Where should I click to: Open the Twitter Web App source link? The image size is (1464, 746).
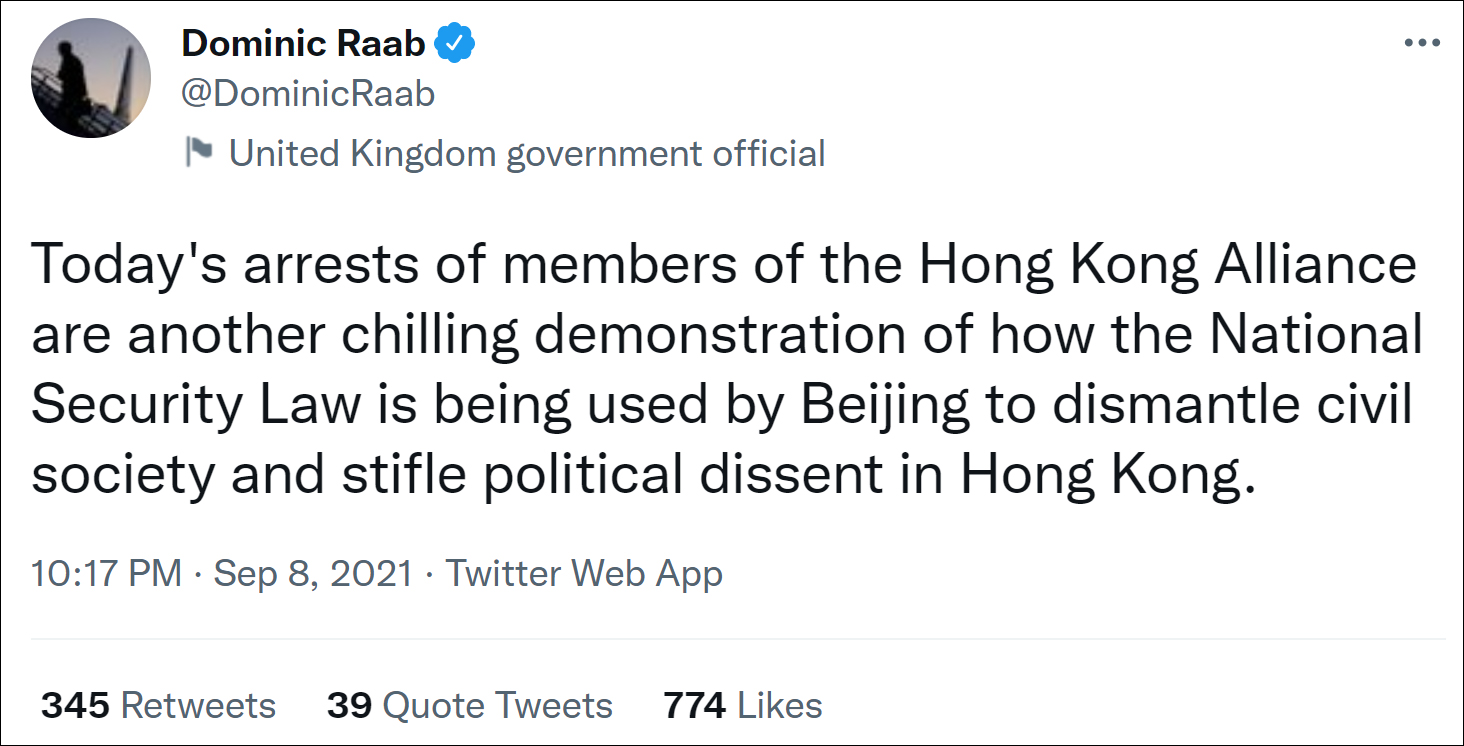[x=584, y=574]
